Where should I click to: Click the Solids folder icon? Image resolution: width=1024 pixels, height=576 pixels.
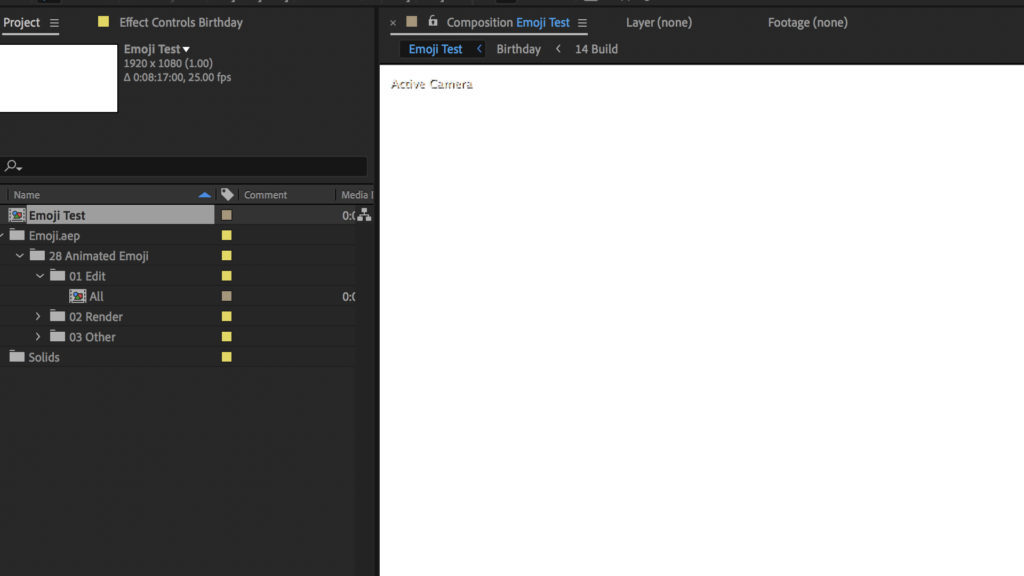pyautogui.click(x=17, y=357)
